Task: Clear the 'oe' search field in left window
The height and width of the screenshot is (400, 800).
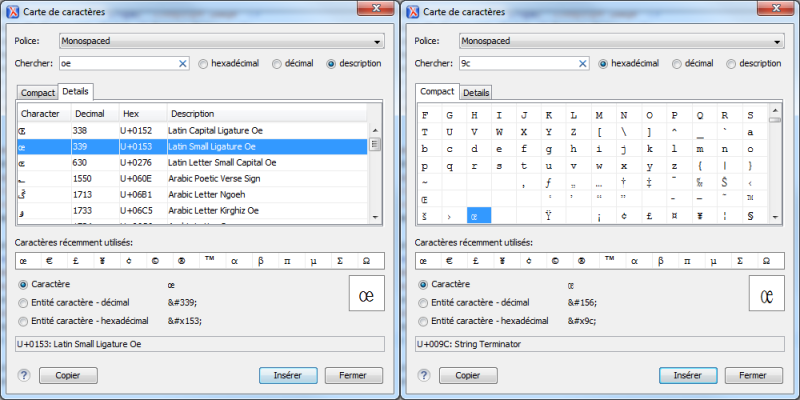Action: [x=183, y=63]
